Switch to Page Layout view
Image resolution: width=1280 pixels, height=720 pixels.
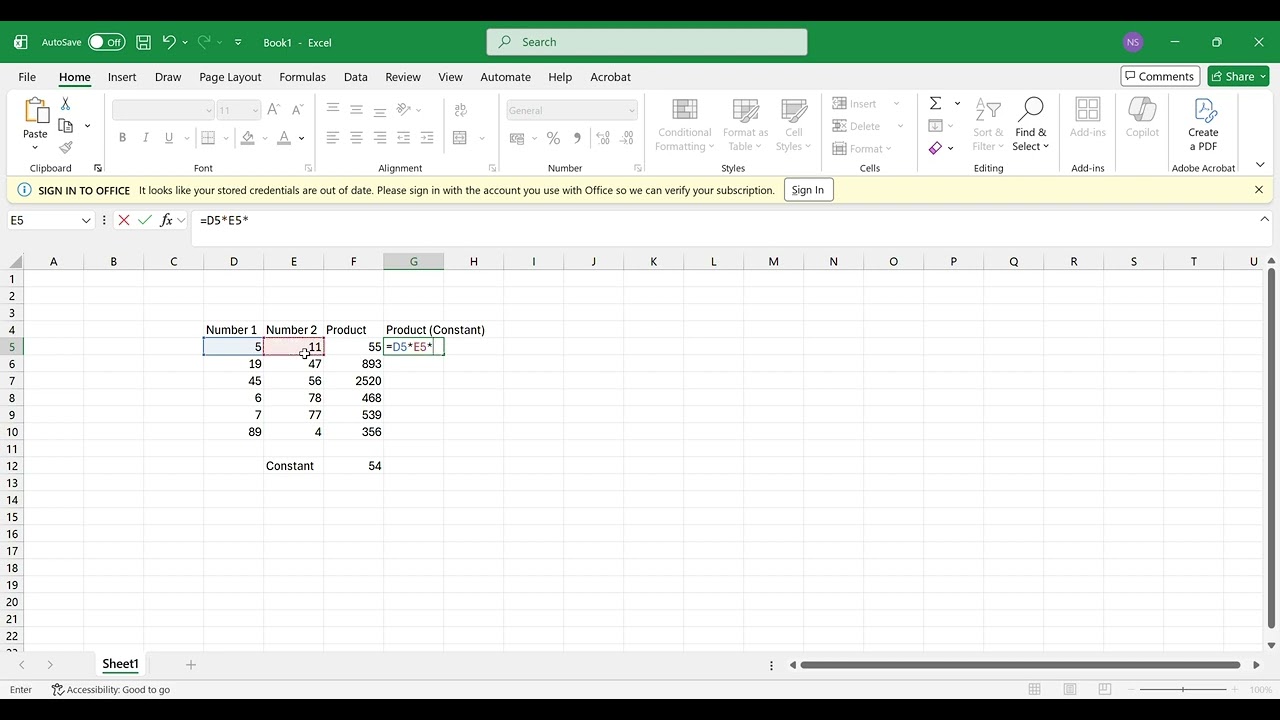pos(1070,690)
